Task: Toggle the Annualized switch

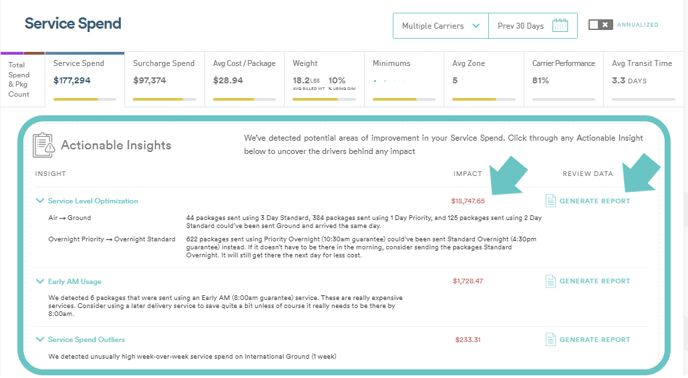Action: point(600,25)
